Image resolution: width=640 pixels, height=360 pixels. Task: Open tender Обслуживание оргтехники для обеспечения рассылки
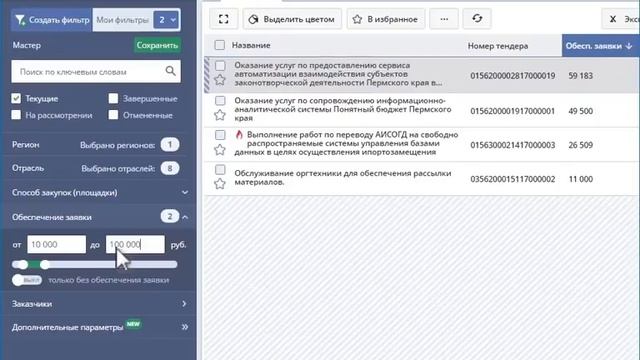click(343, 178)
